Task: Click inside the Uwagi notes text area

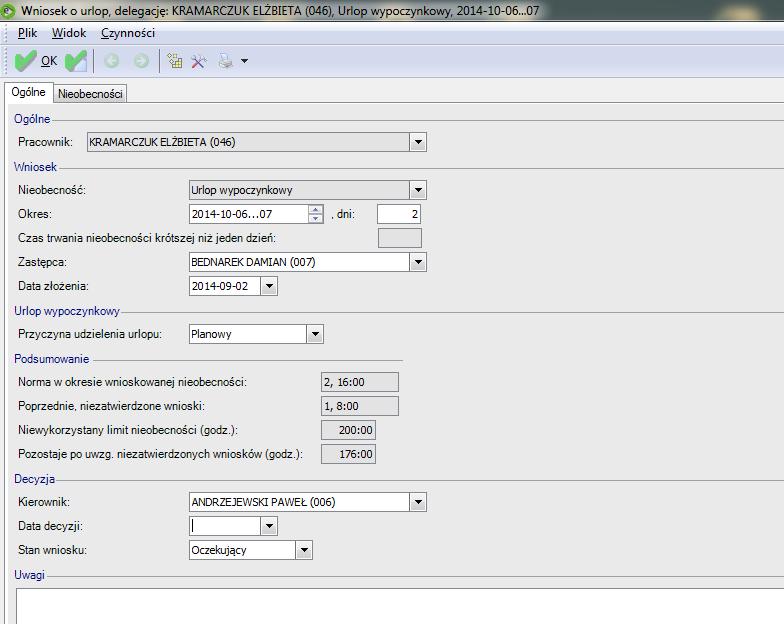Action: (x=400, y=606)
